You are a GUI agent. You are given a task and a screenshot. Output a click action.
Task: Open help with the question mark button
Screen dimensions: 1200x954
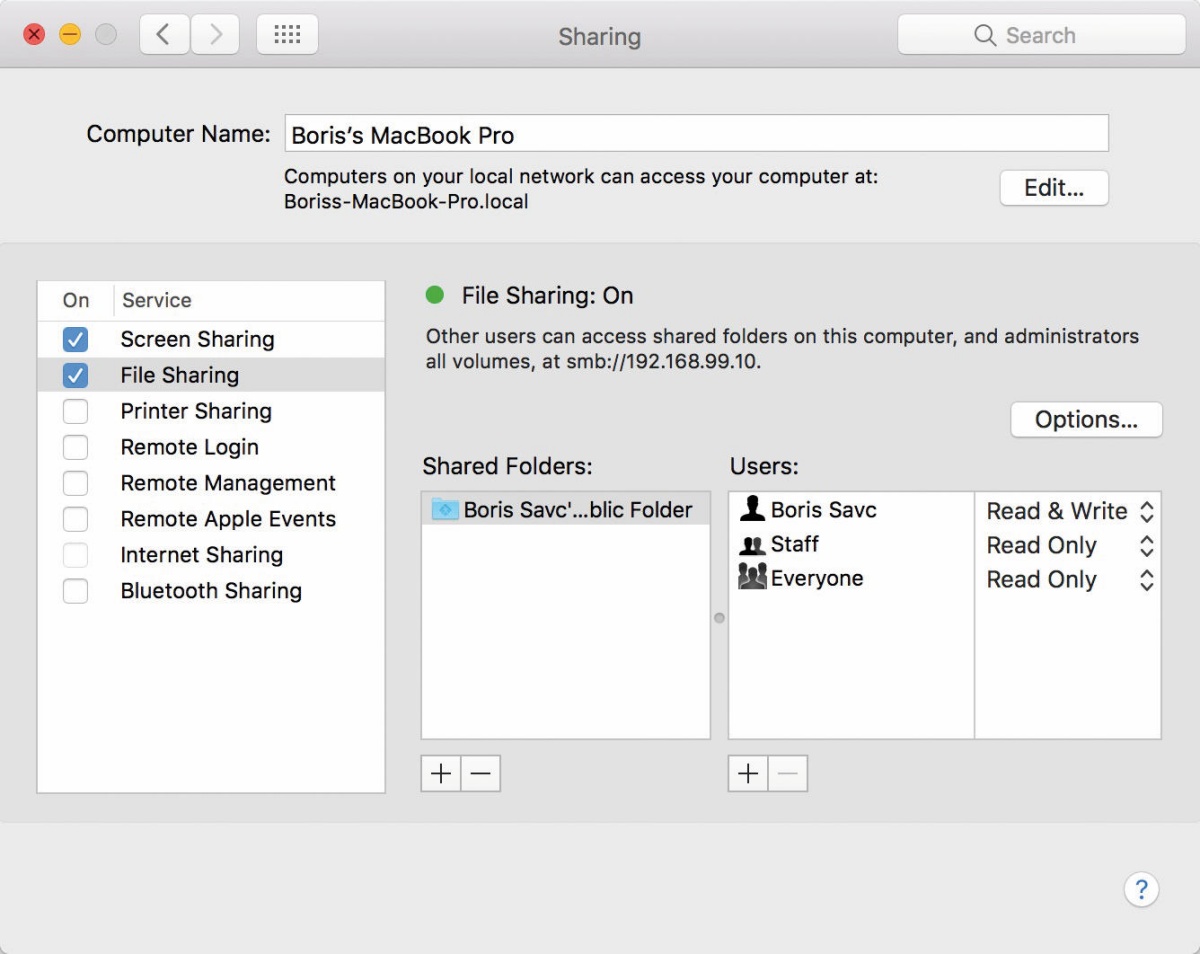point(1141,889)
